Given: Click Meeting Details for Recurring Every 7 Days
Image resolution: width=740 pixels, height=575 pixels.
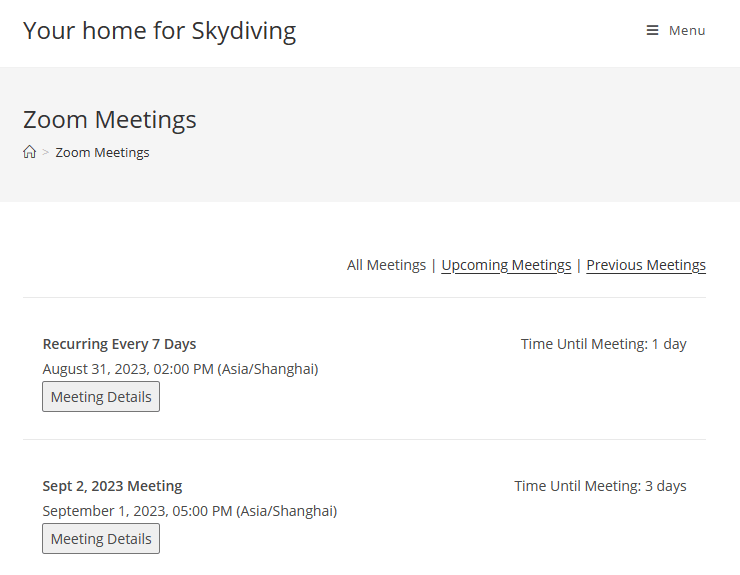Looking at the screenshot, I should click(101, 397).
